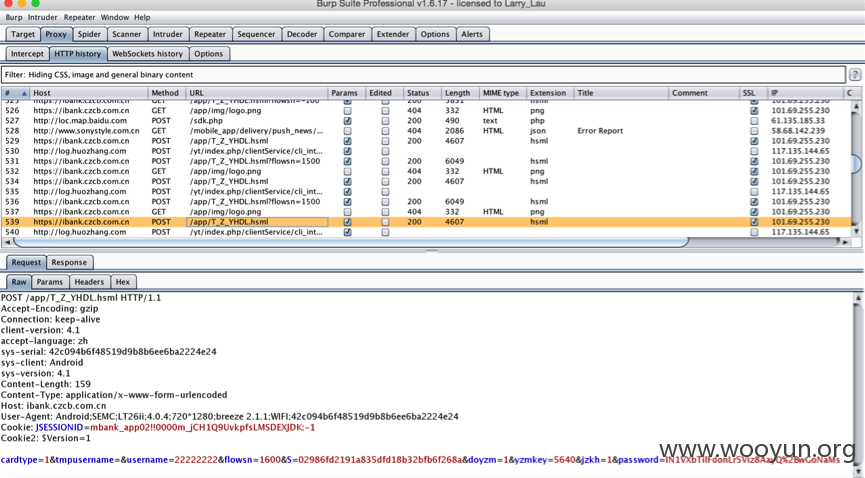
Task: Click the Host: ibank.czcb.com.cn header line
Action: click(x=54, y=406)
